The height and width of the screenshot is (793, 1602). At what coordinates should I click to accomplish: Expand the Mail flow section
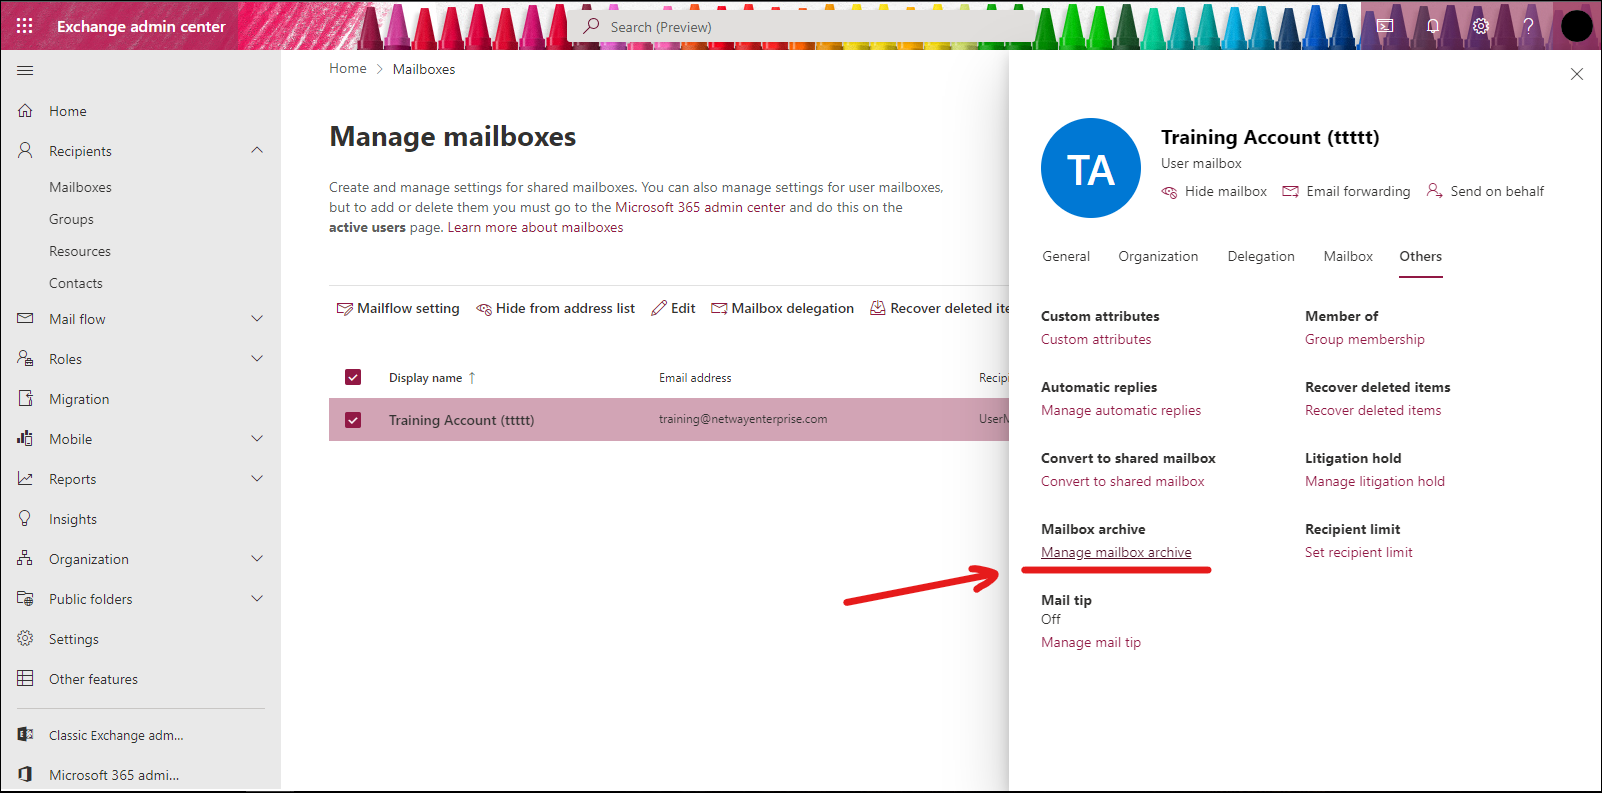(x=257, y=319)
